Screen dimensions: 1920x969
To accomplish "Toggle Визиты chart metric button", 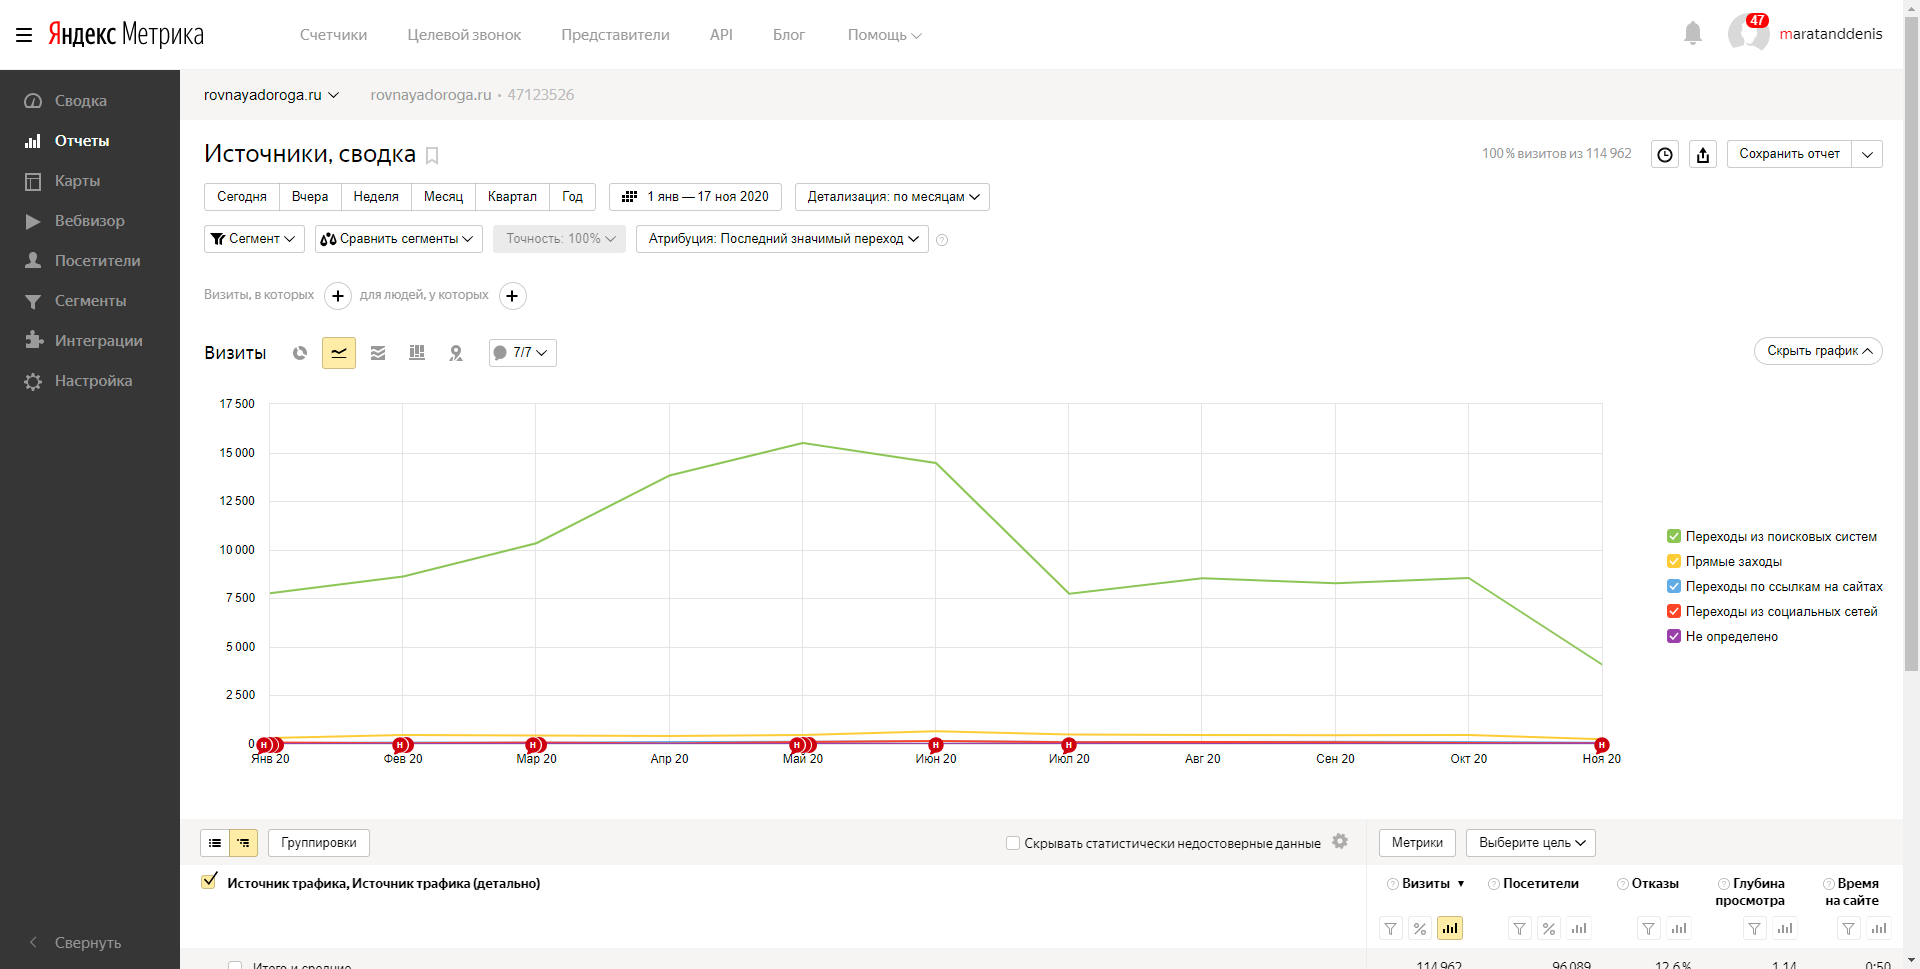I will coord(1450,929).
